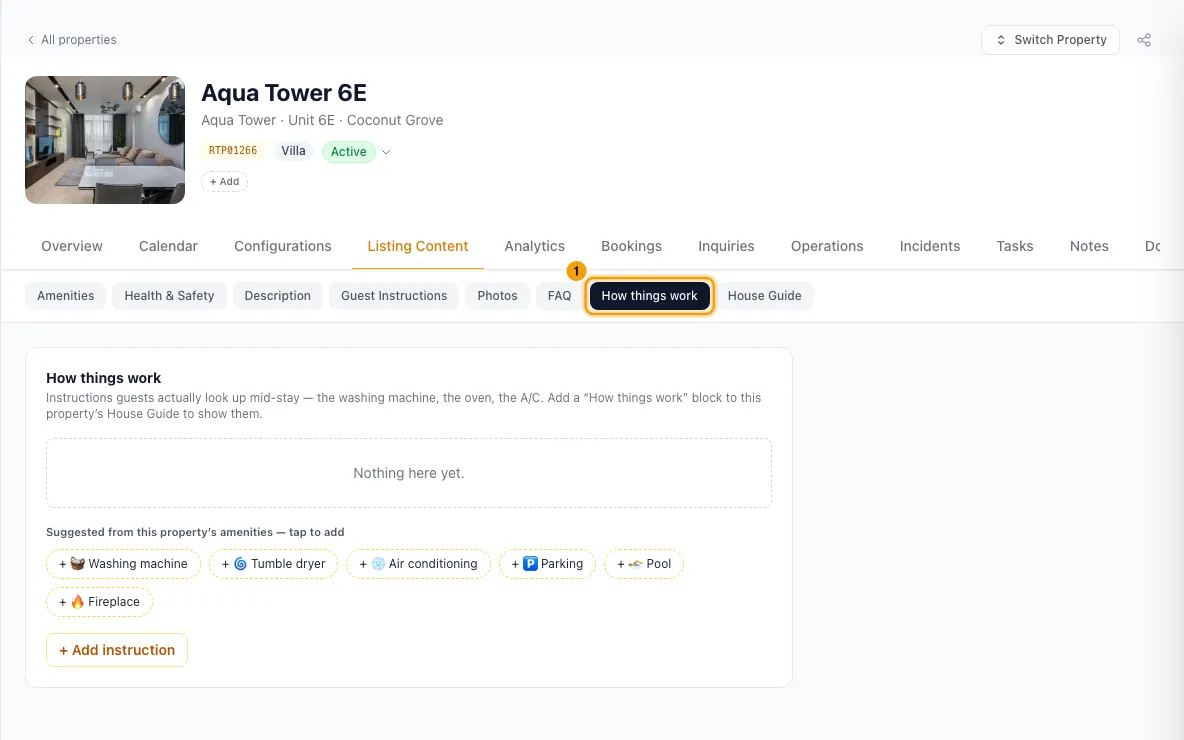This screenshot has height=740, width=1184.
Task: Go to the Configurations tab
Action: (x=282, y=246)
